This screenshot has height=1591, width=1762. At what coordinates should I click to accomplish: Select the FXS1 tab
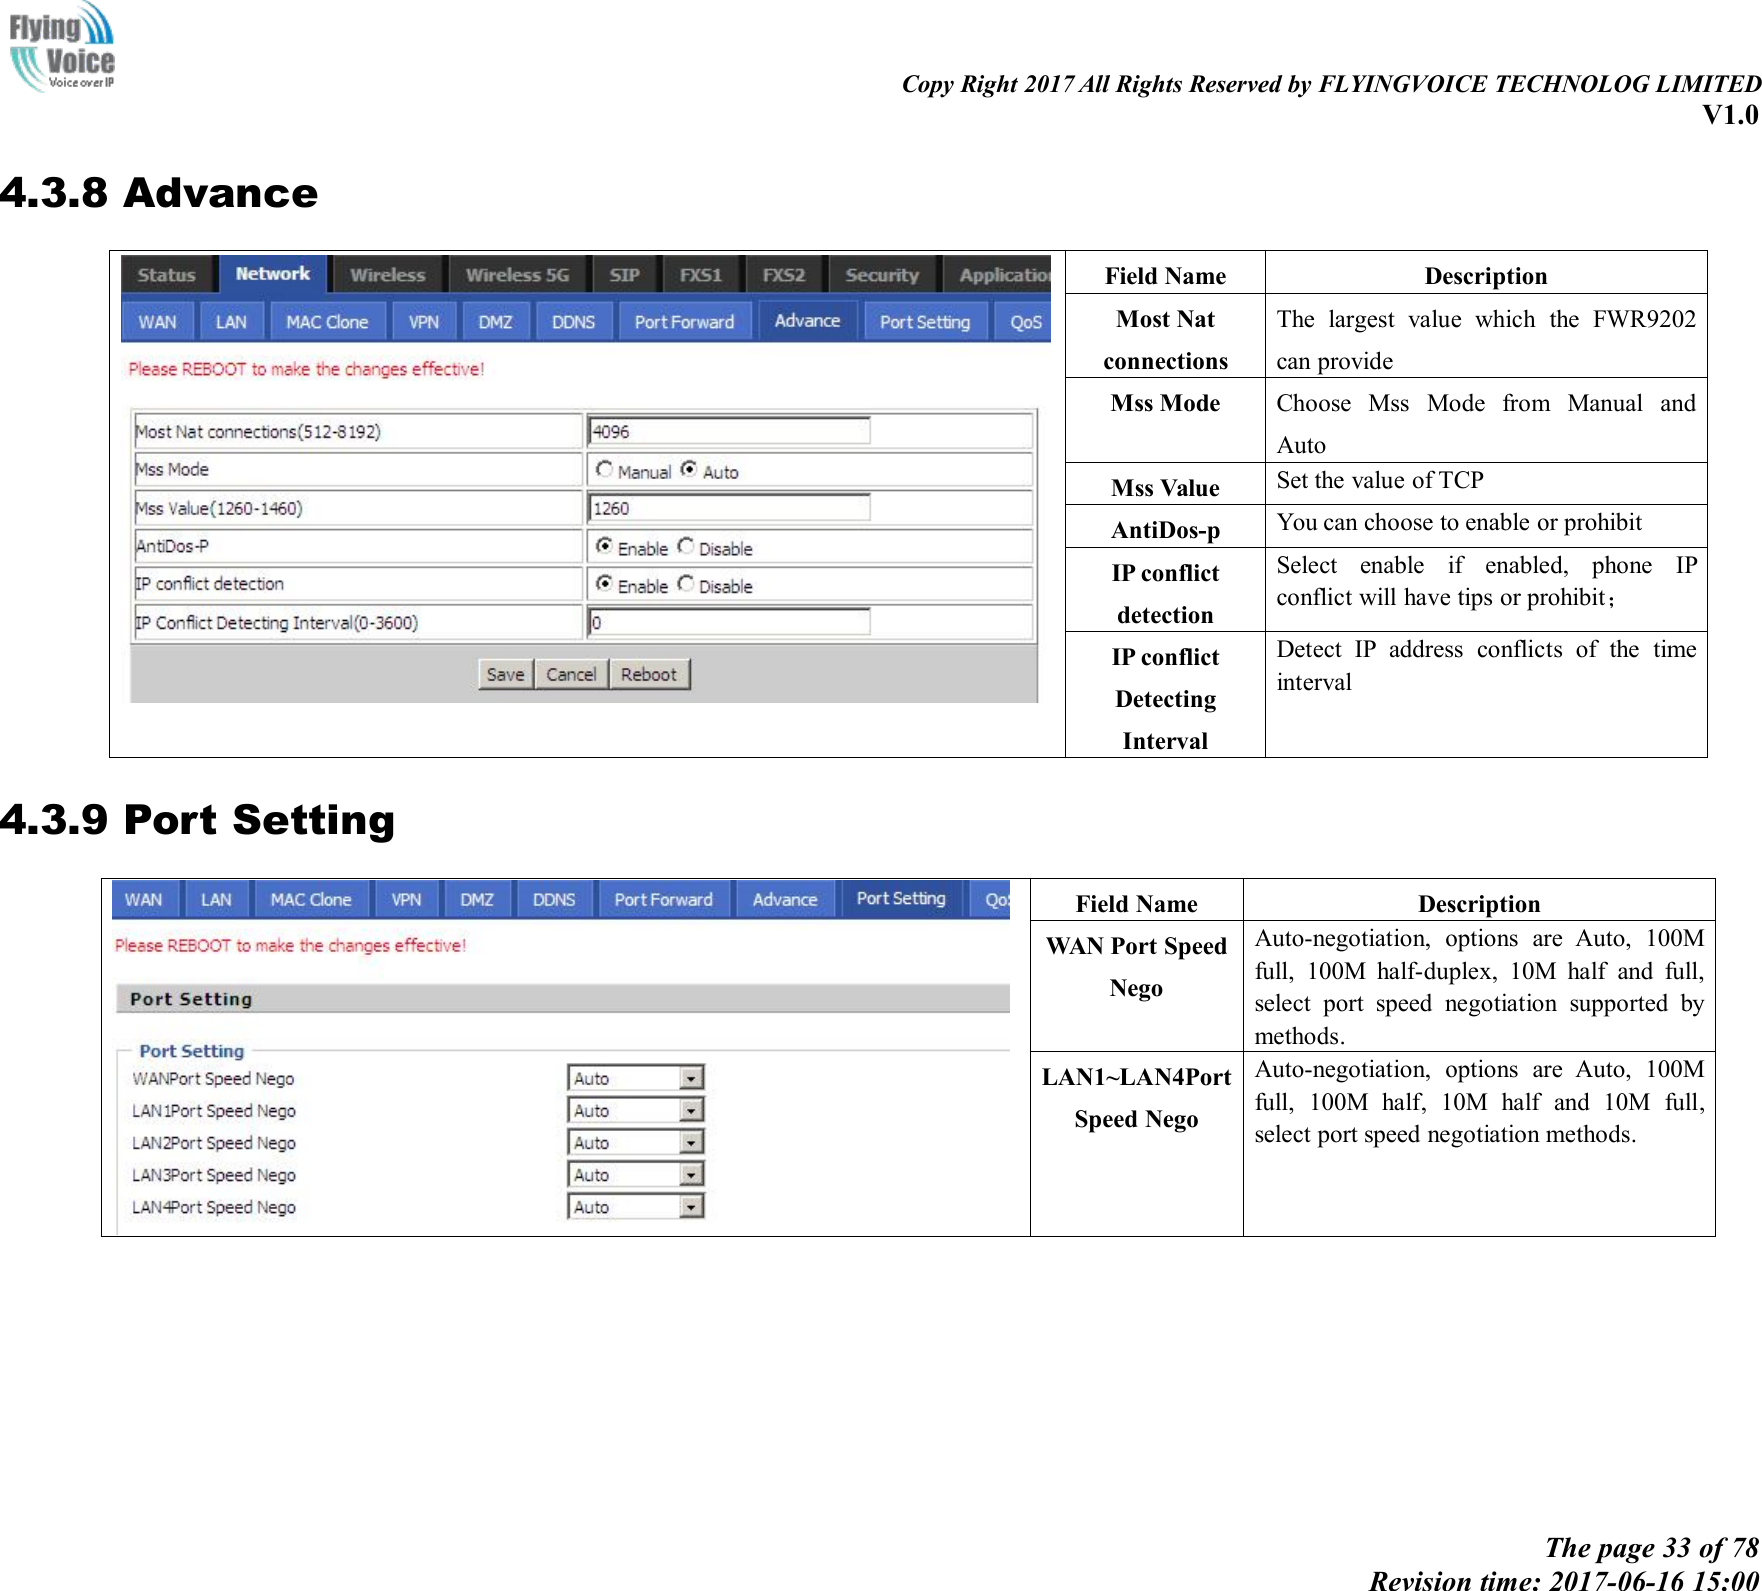(700, 275)
